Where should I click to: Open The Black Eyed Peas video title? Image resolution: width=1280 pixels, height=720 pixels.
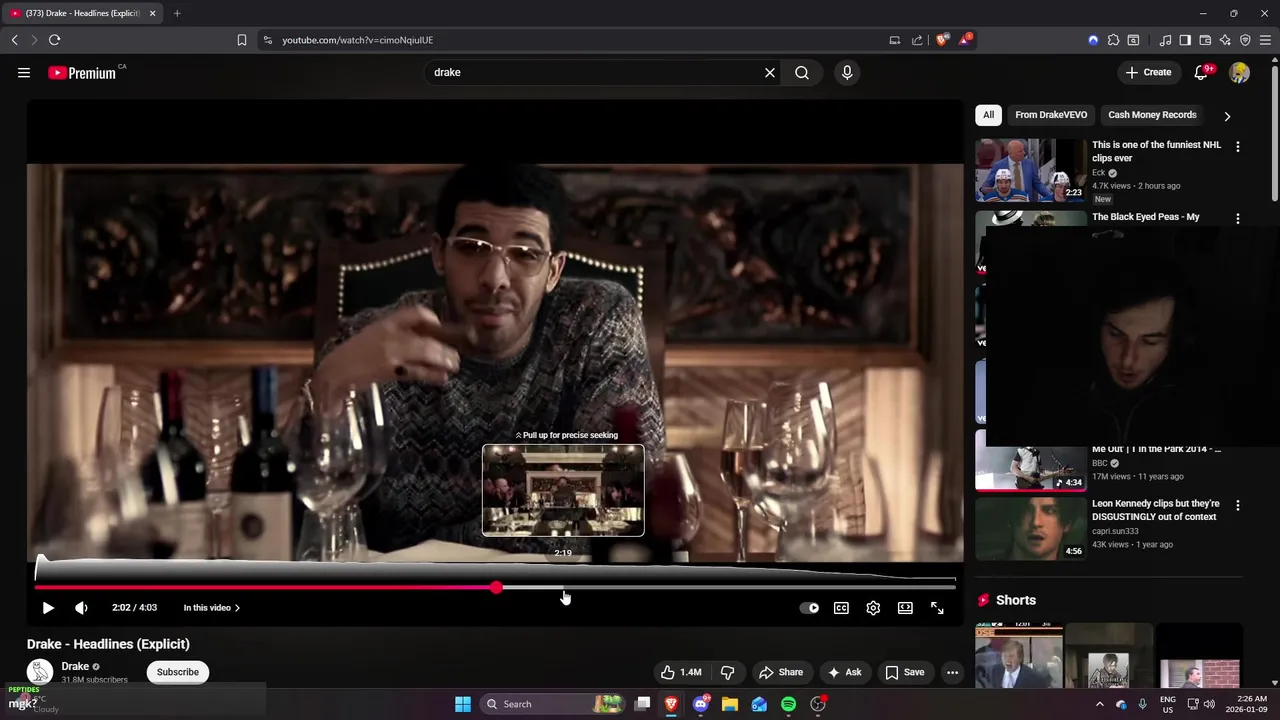coord(1146,217)
